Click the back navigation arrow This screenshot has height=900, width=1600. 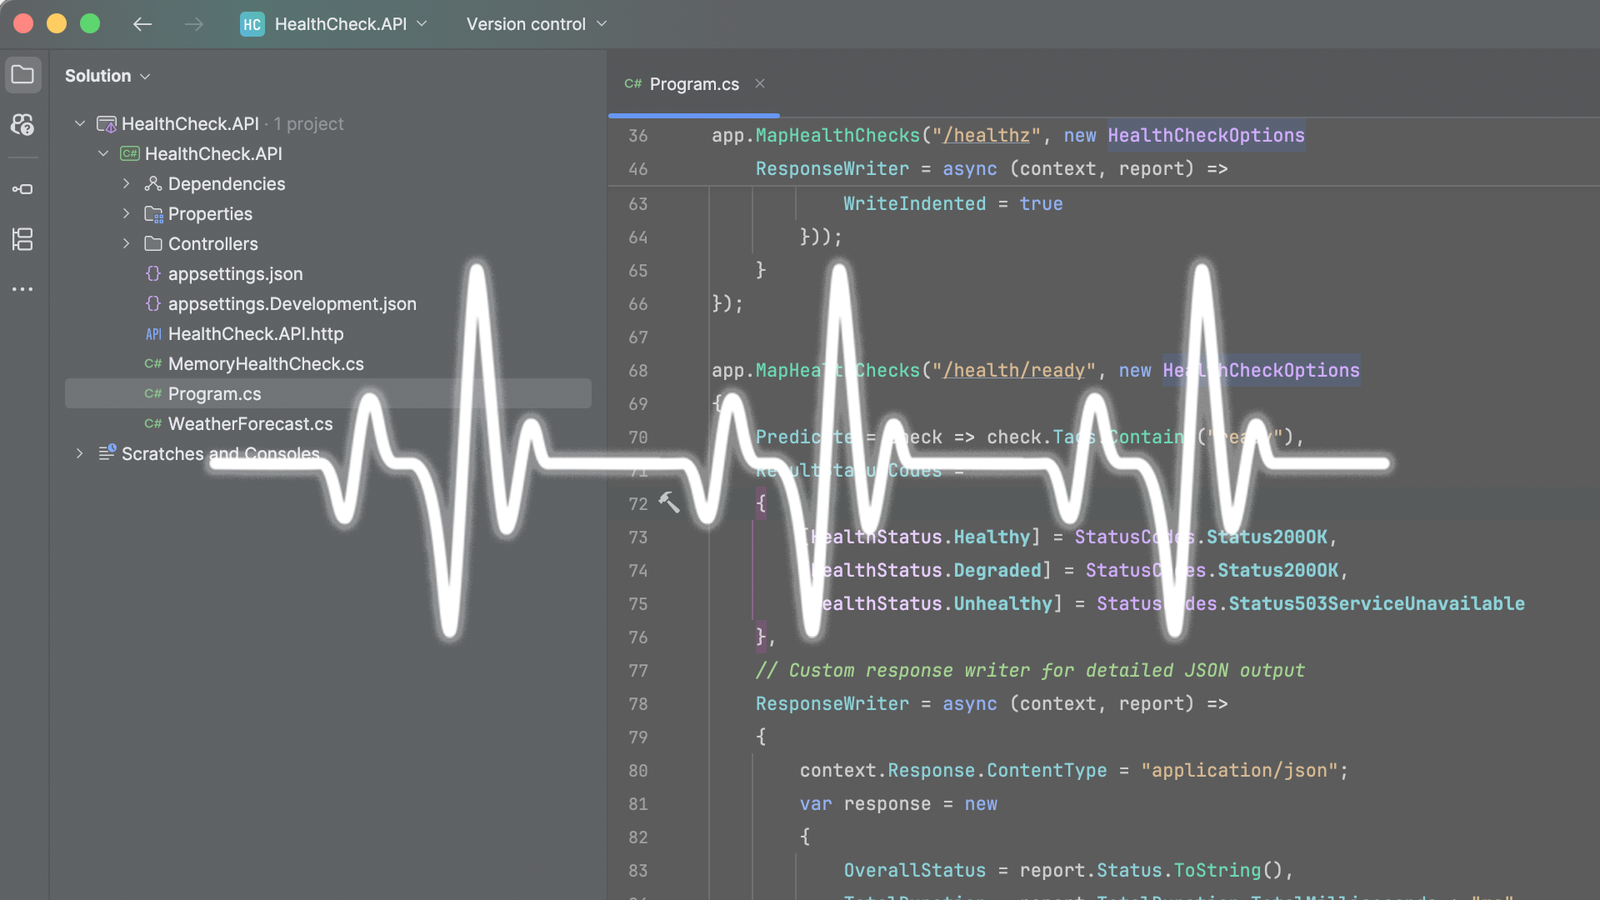pos(142,24)
